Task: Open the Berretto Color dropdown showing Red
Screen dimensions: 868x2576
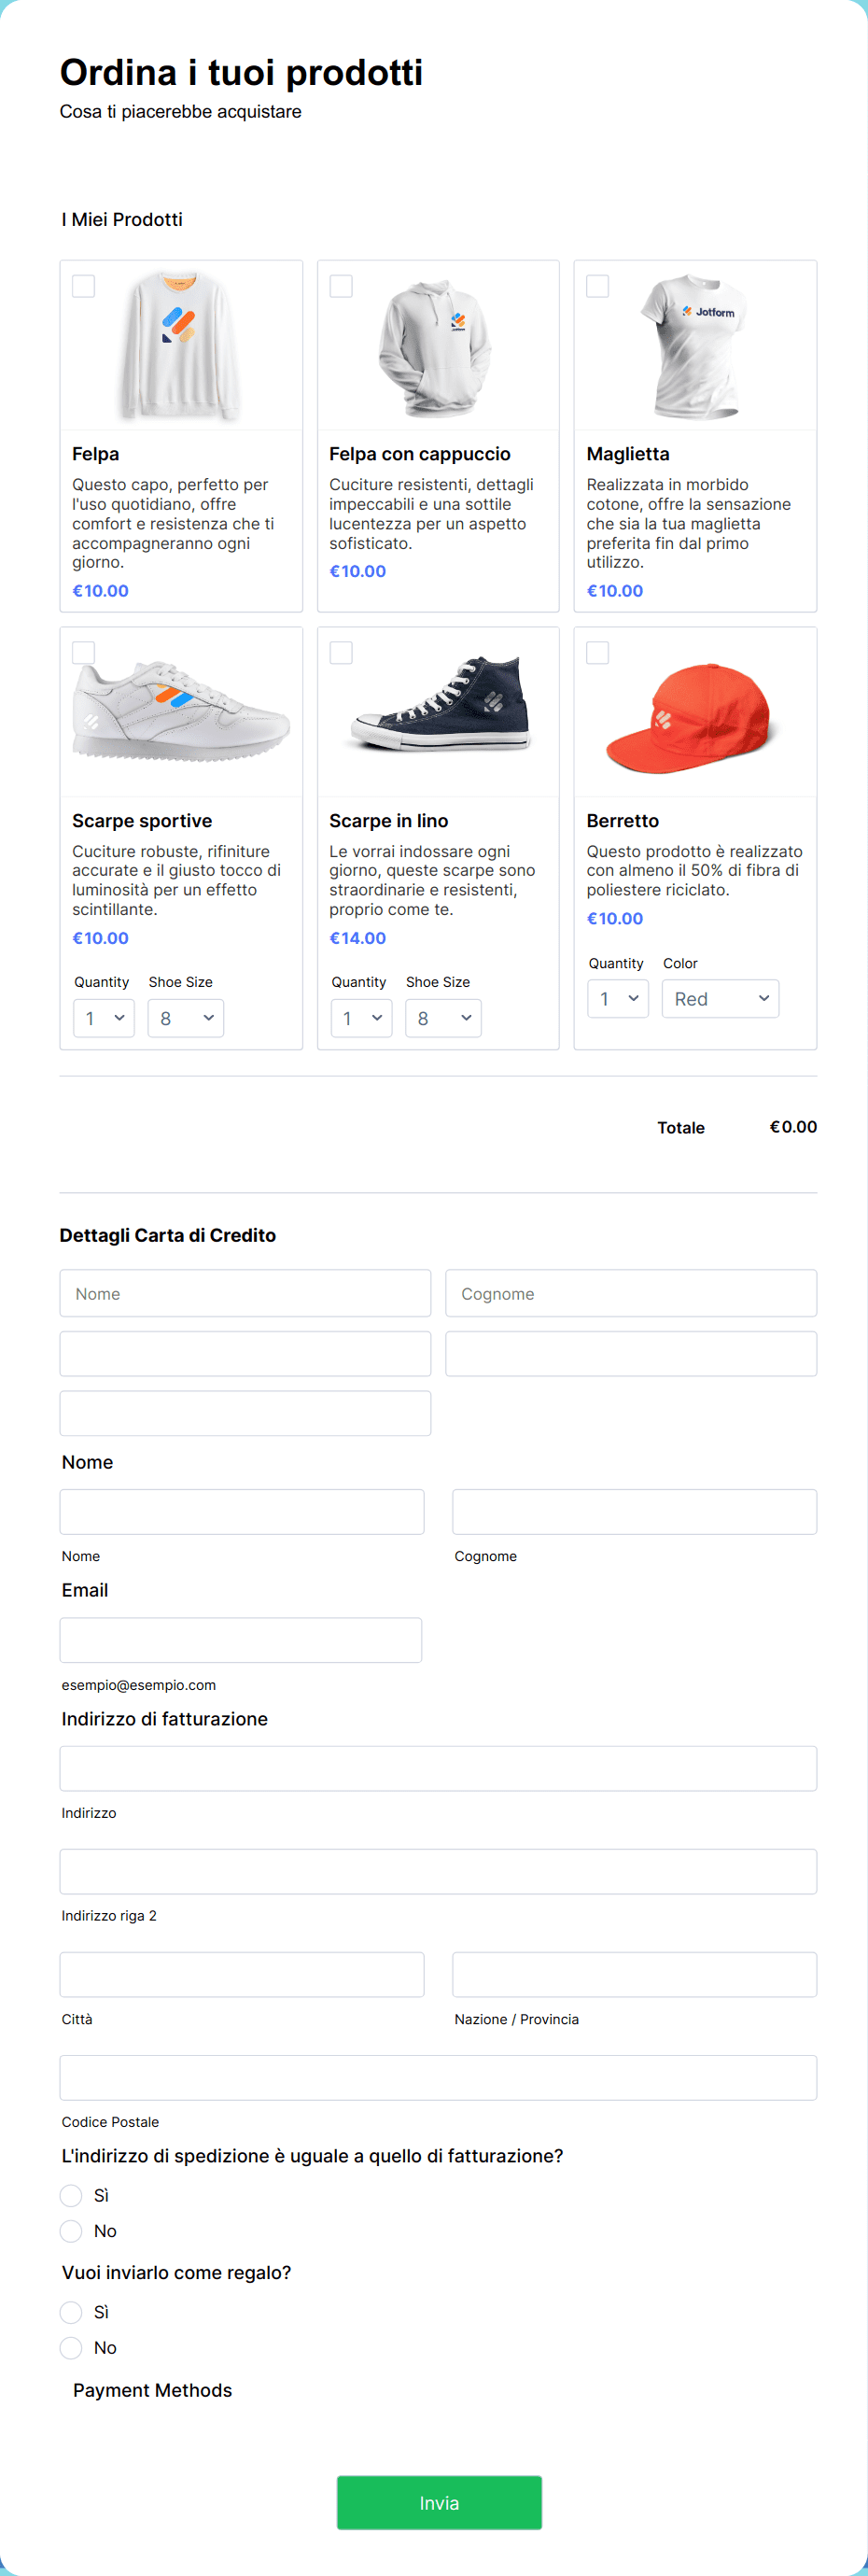Action: point(720,999)
